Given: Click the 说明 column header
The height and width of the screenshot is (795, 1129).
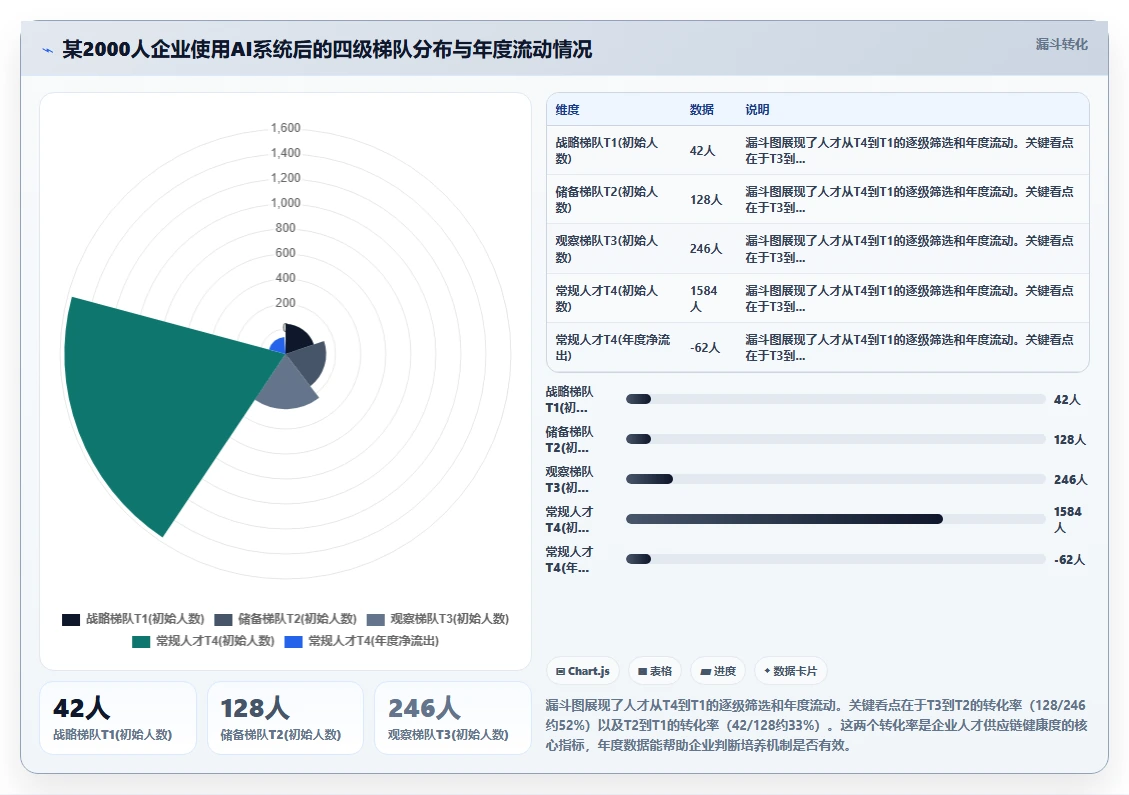Looking at the screenshot, I should (757, 109).
